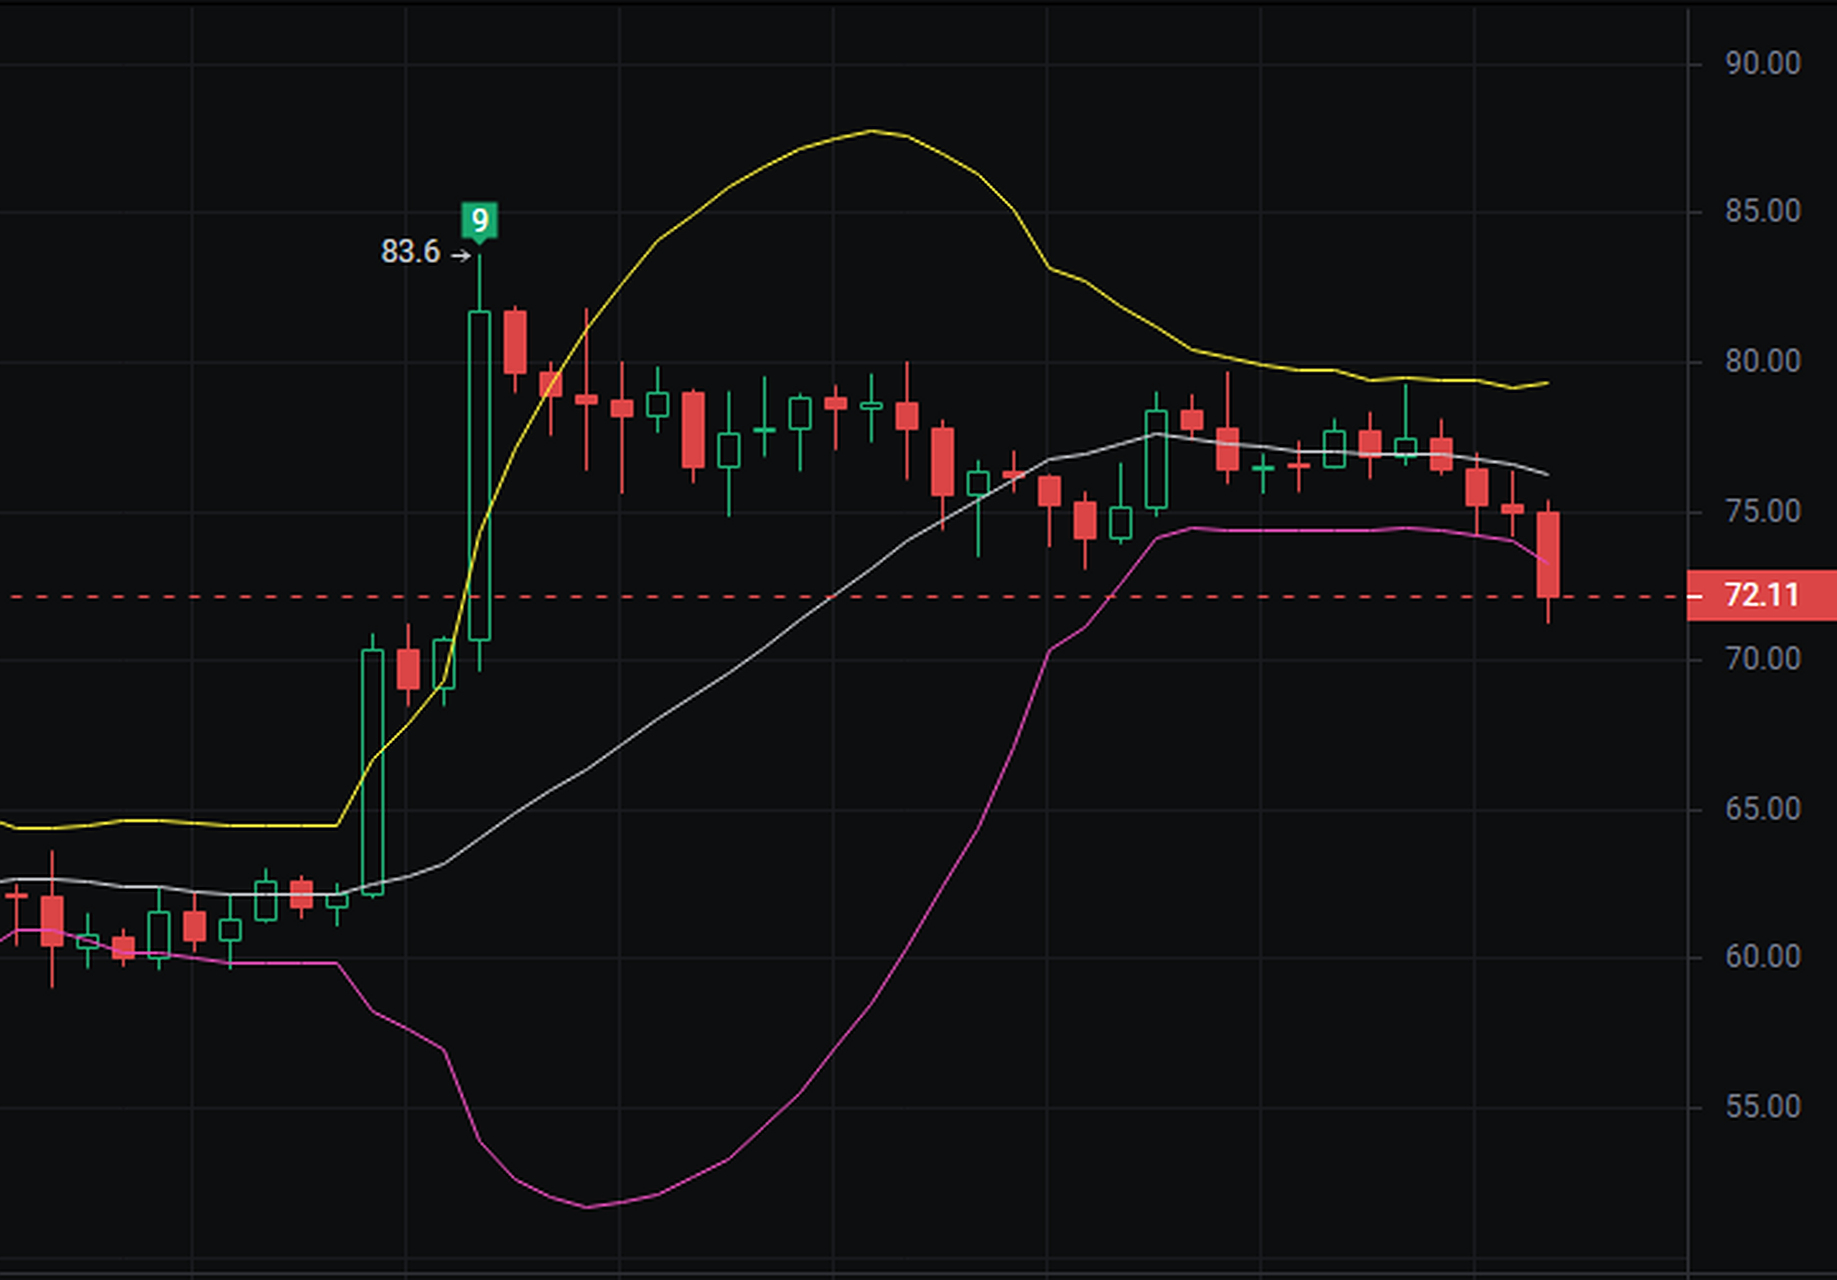Click the arrow beside the 83.6 label
The image size is (1837, 1280).
(460, 256)
